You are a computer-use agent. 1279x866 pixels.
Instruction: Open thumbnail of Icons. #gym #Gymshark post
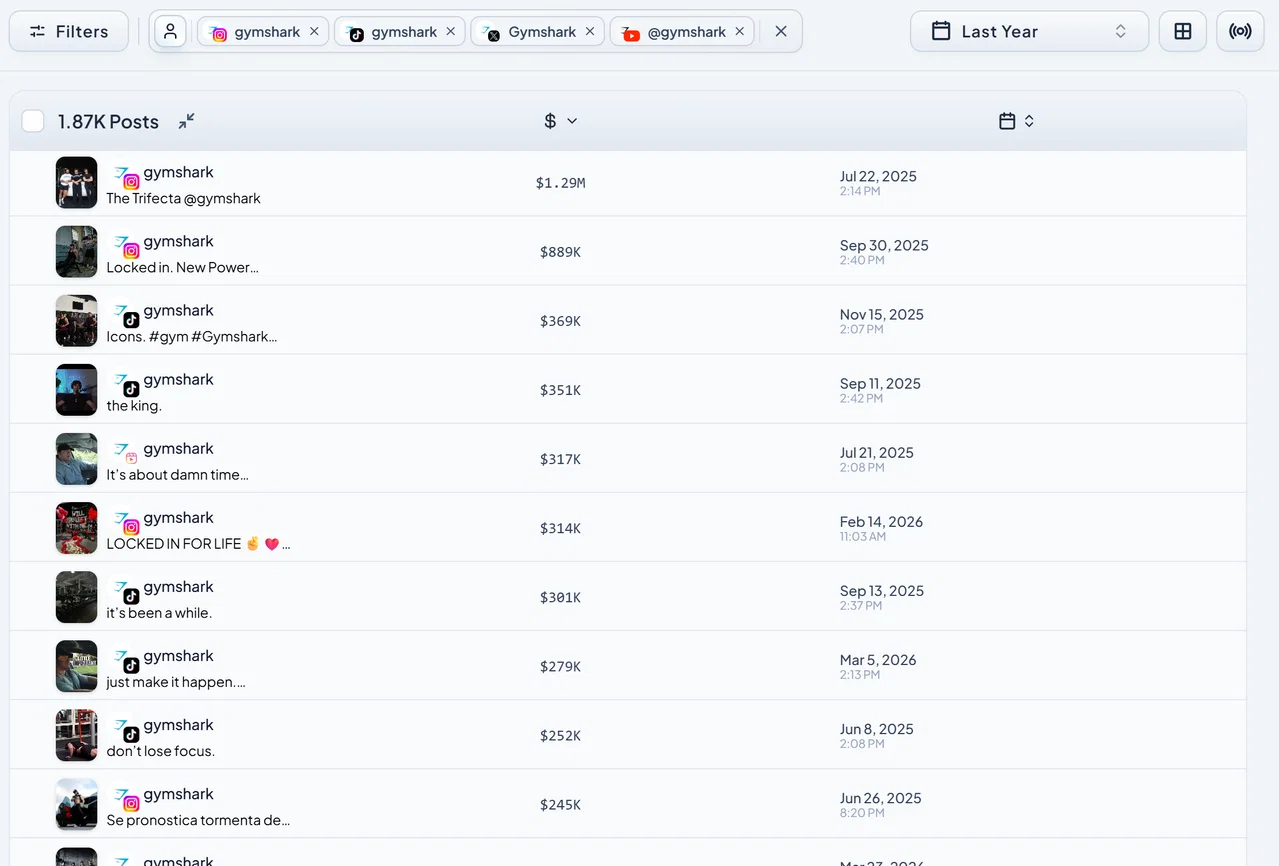pyautogui.click(x=76, y=321)
